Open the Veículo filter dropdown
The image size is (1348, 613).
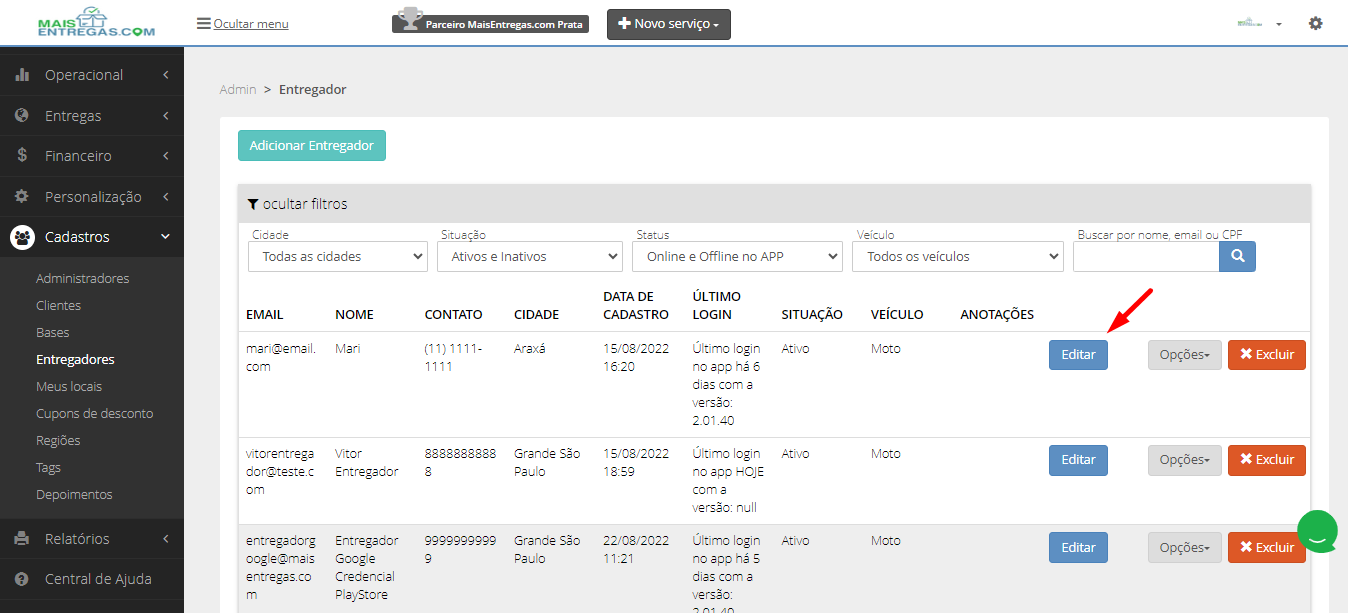[x=957, y=257]
